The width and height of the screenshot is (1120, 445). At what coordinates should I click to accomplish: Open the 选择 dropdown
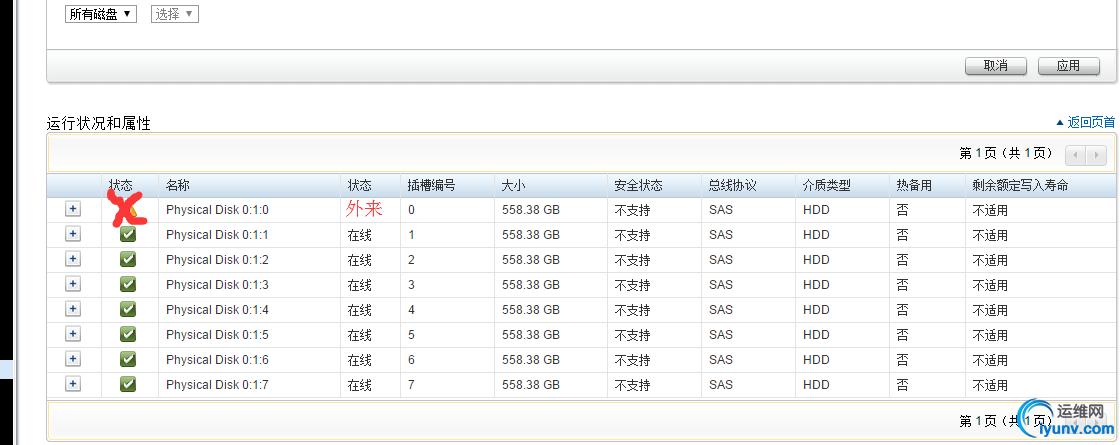point(175,14)
